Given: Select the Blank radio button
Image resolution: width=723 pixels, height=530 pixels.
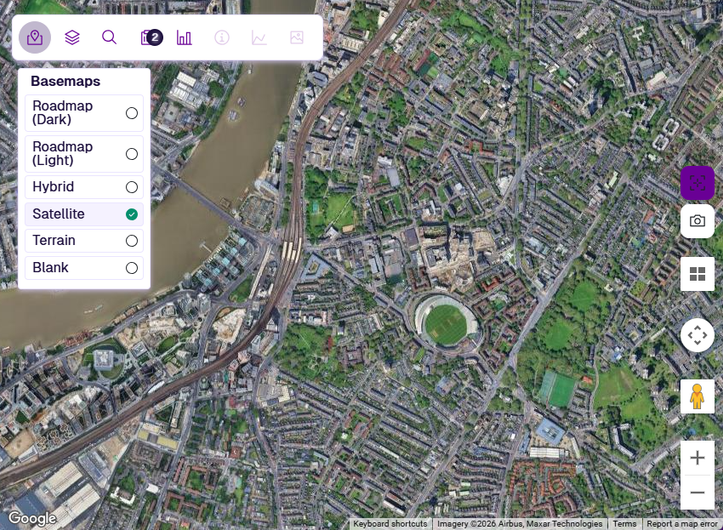Looking at the screenshot, I should pos(131,268).
